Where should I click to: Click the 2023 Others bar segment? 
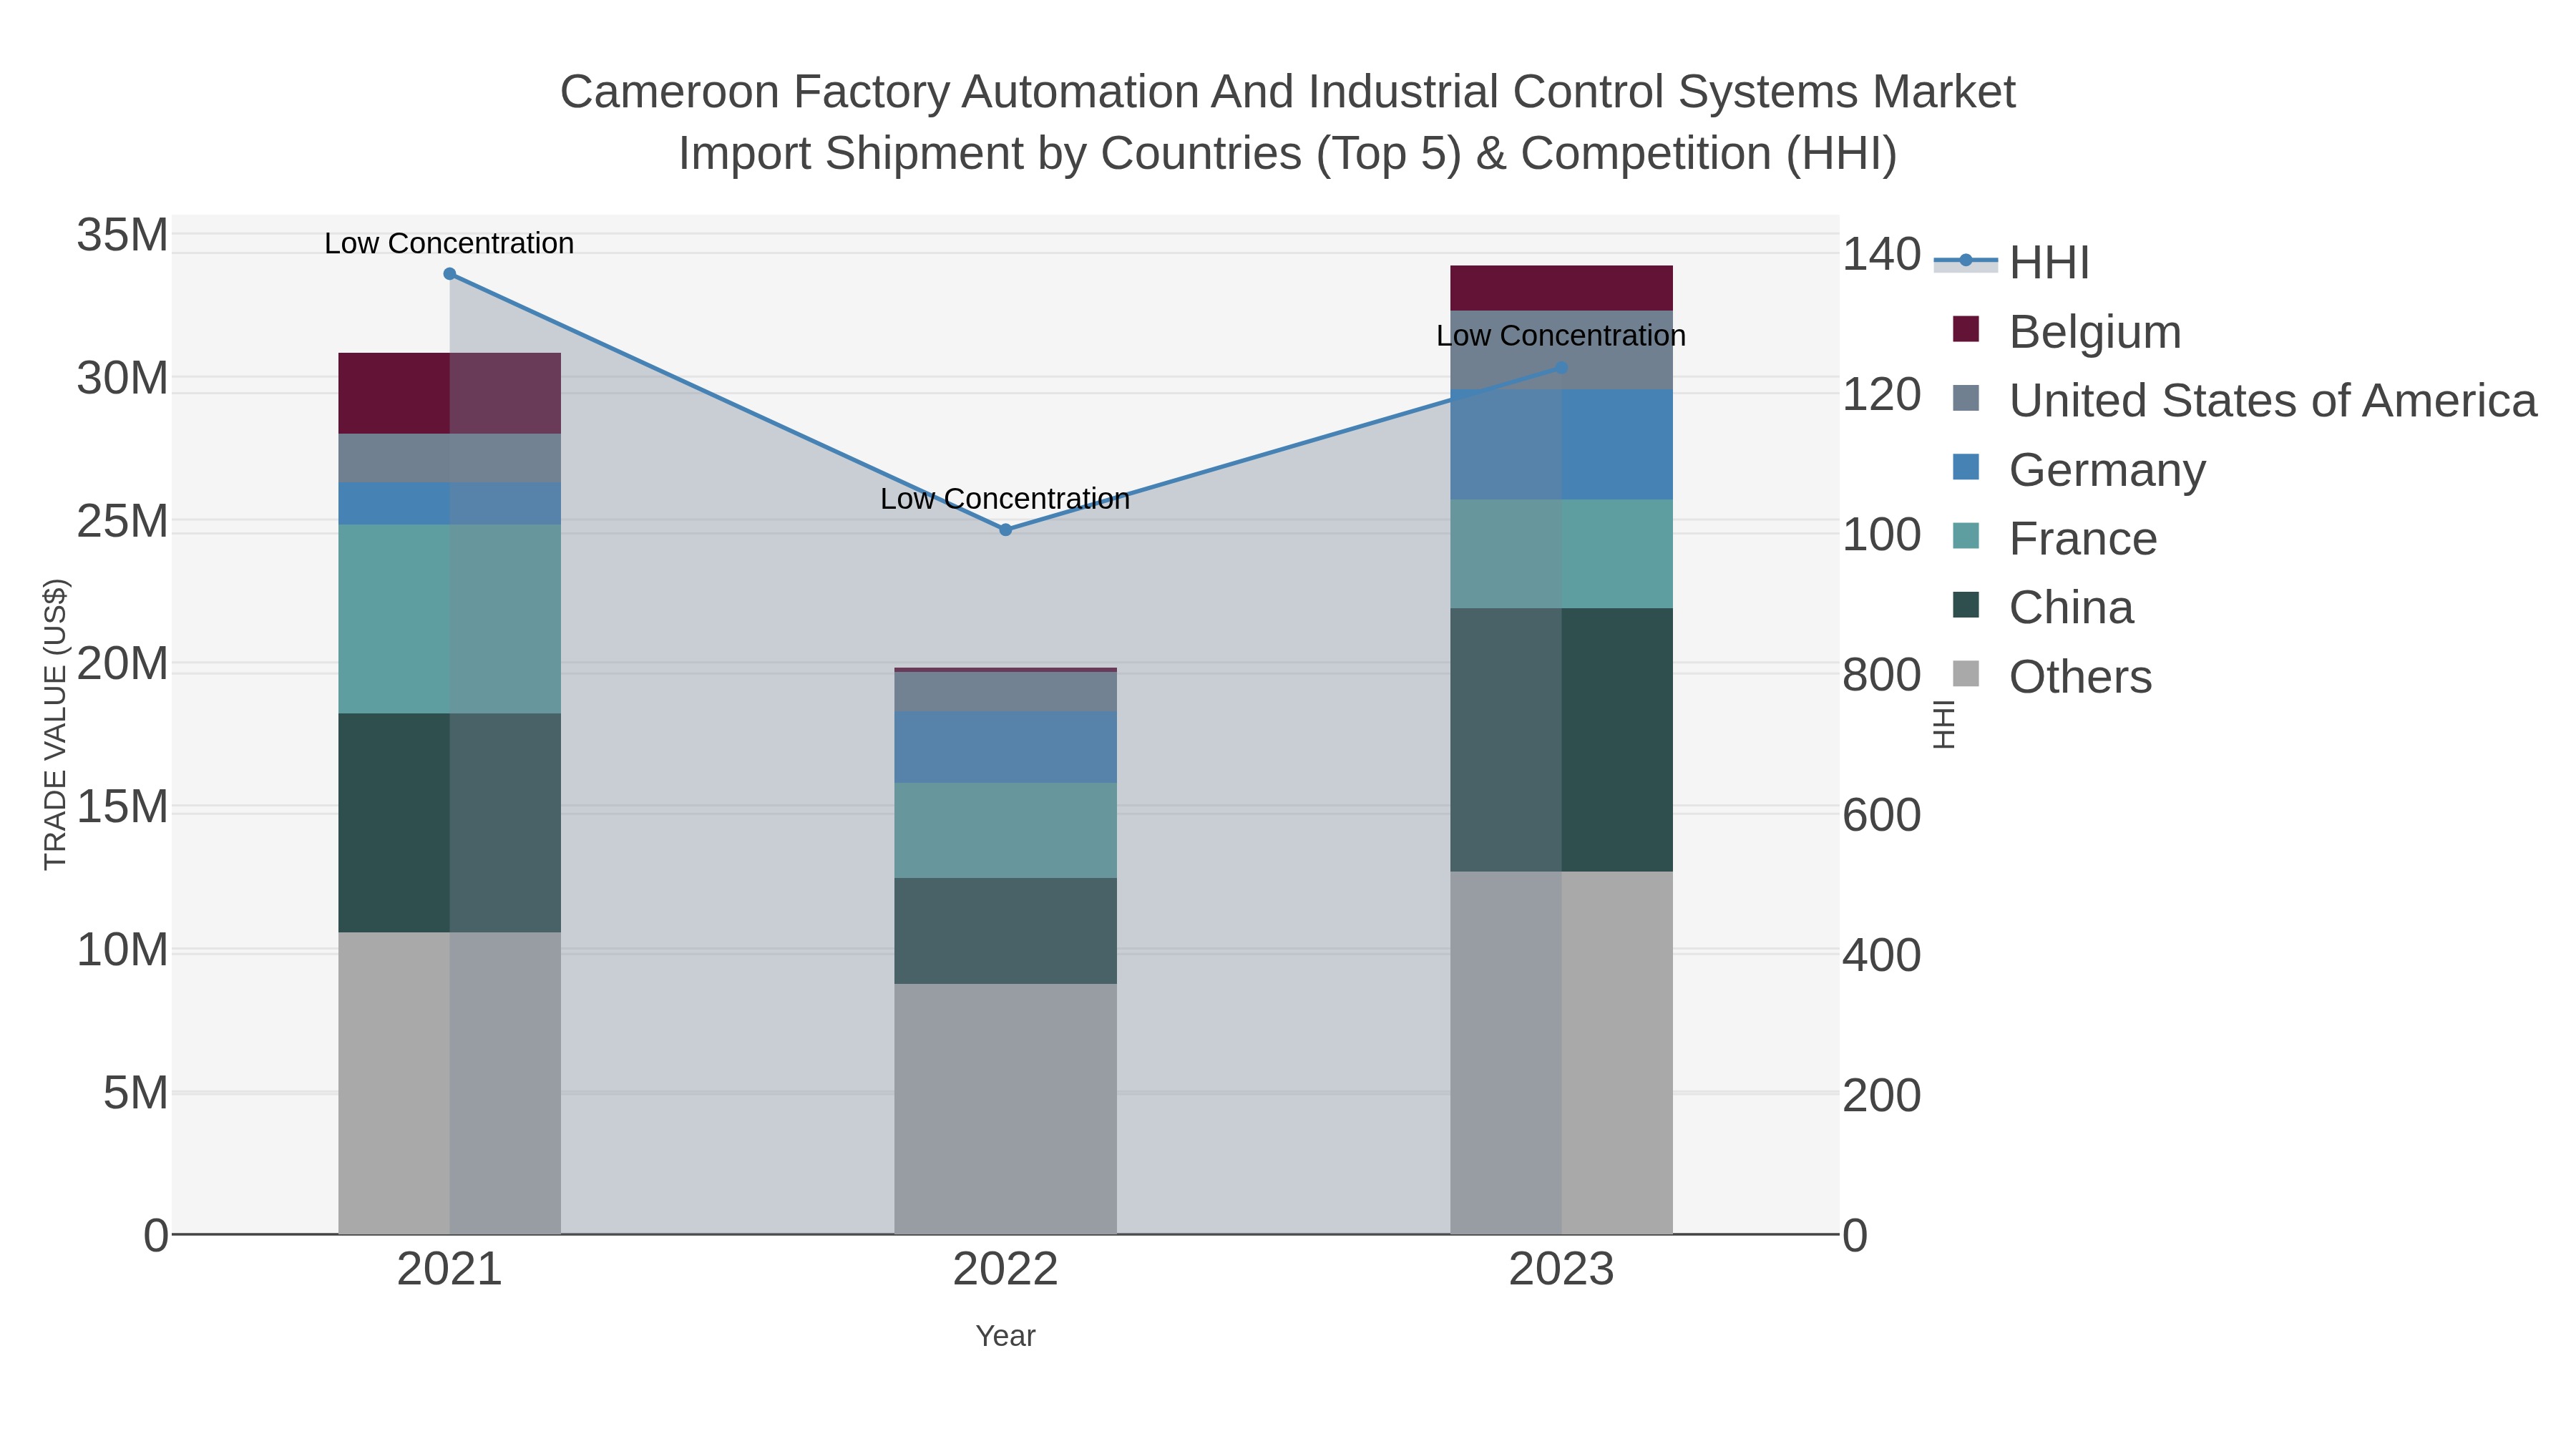(1561, 1053)
